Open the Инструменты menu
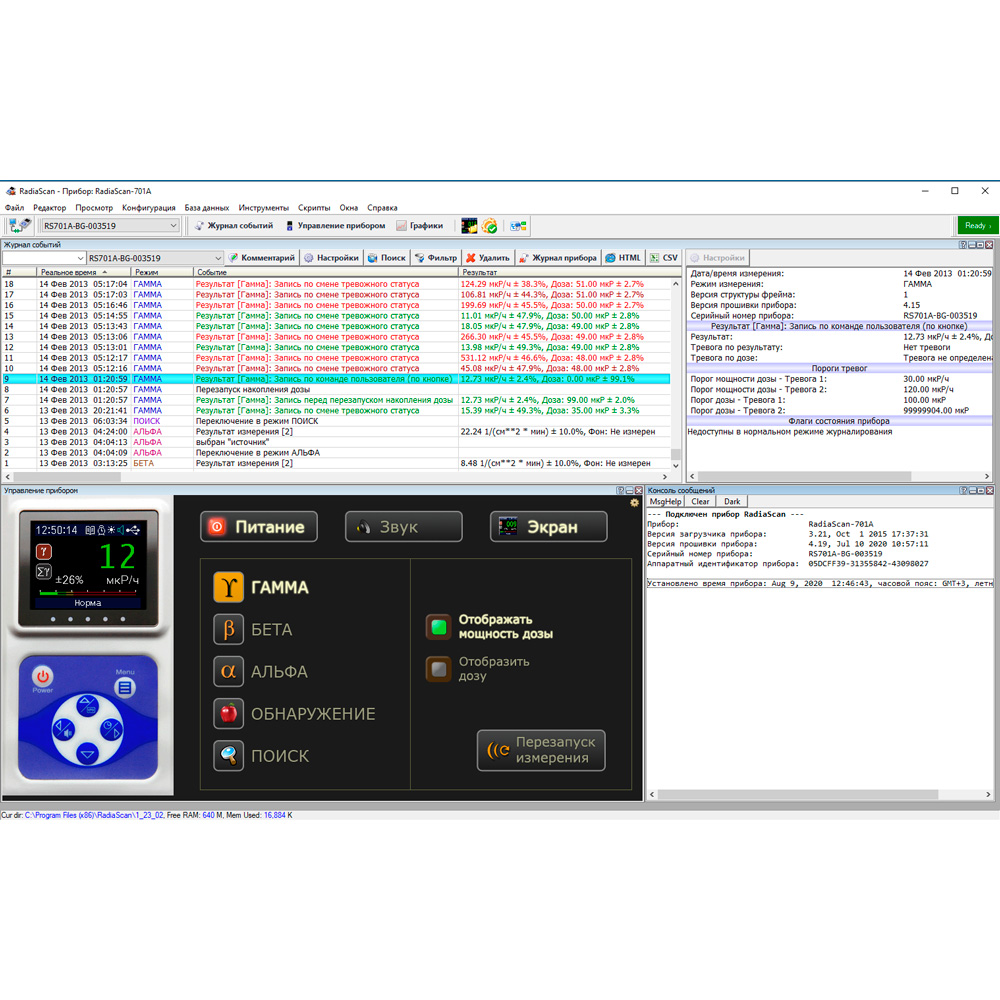1000x1000 pixels. pyautogui.click(x=264, y=208)
